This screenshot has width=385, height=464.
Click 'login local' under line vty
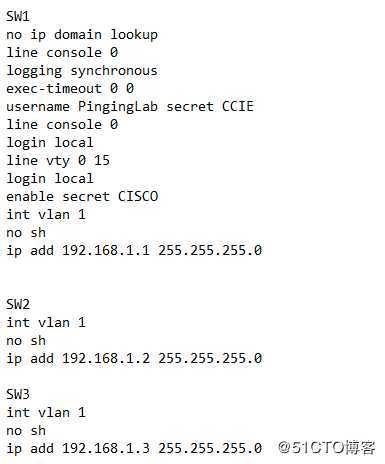50,179
